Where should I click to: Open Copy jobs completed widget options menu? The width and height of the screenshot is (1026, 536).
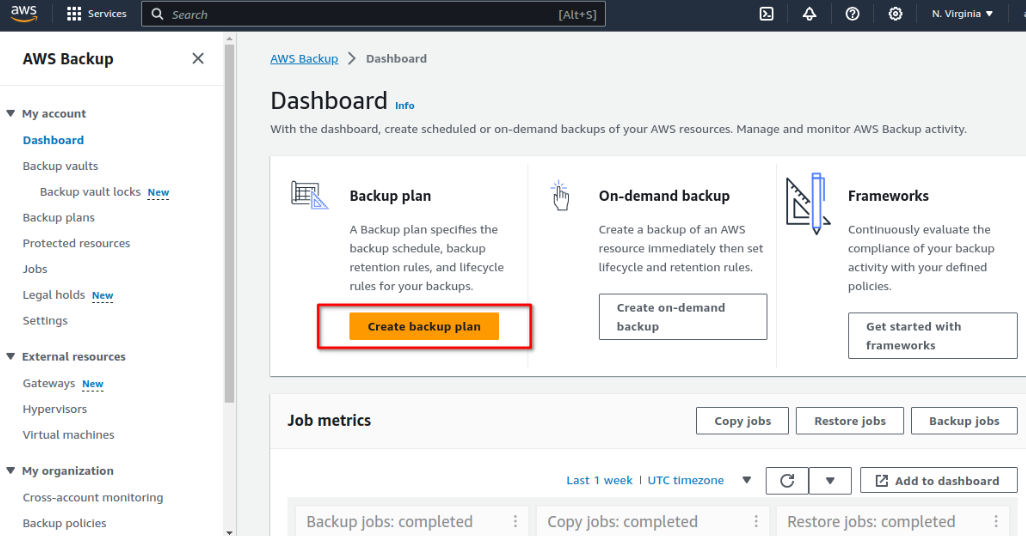click(756, 521)
